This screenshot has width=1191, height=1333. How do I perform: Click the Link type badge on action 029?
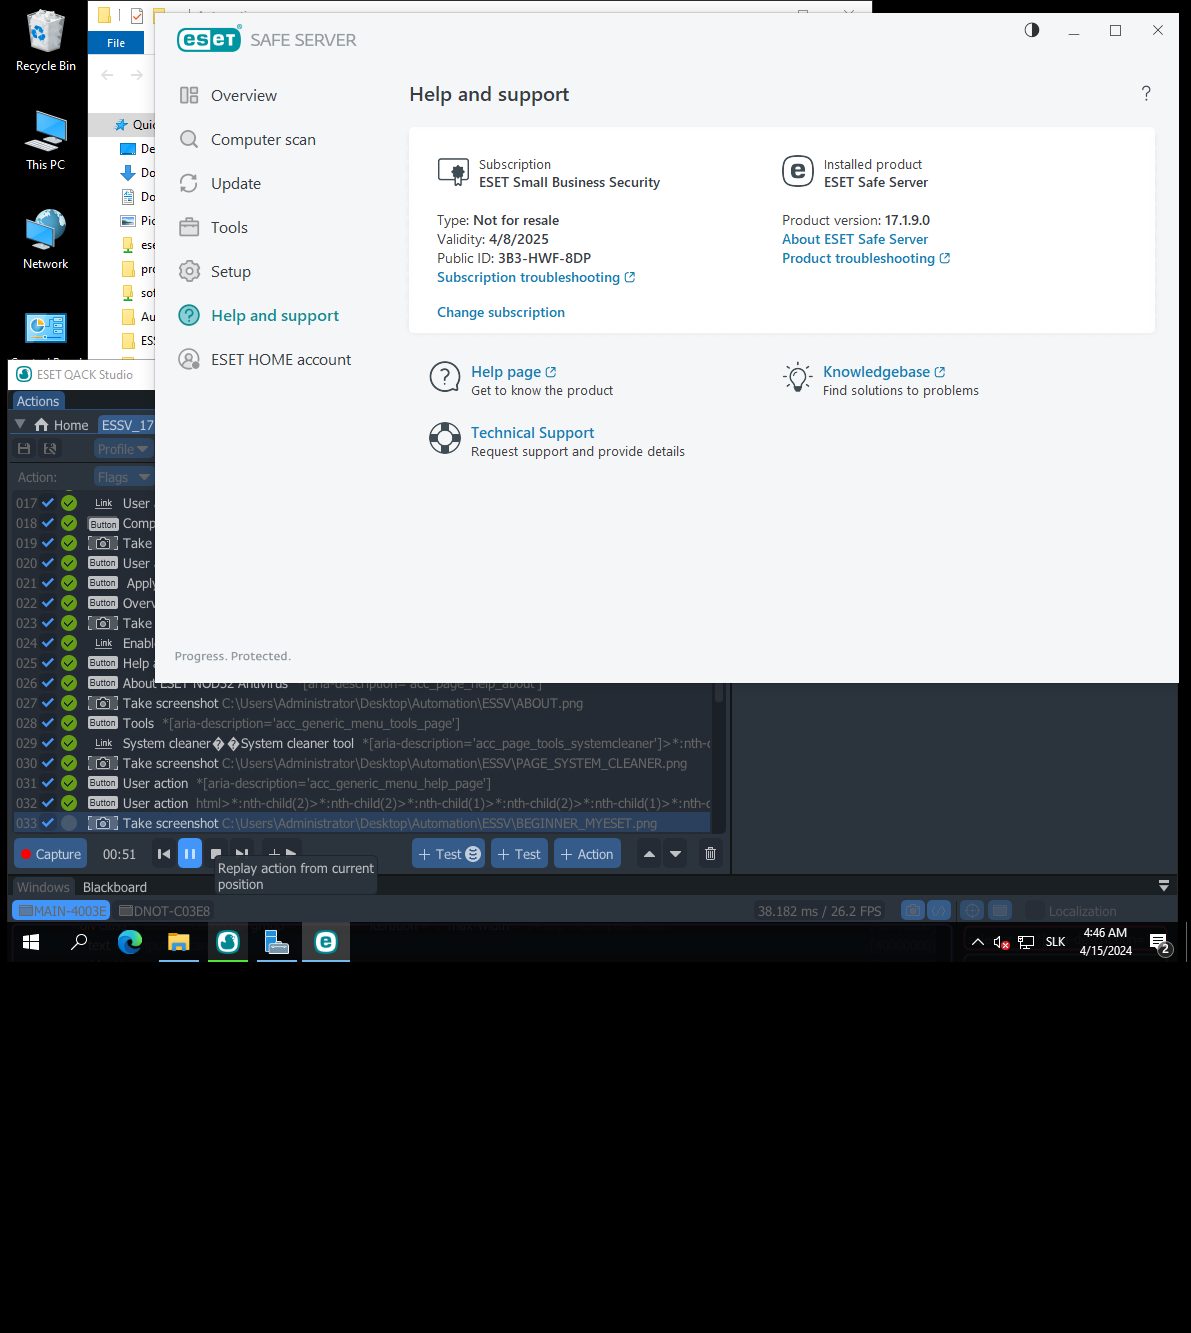pyautogui.click(x=103, y=743)
